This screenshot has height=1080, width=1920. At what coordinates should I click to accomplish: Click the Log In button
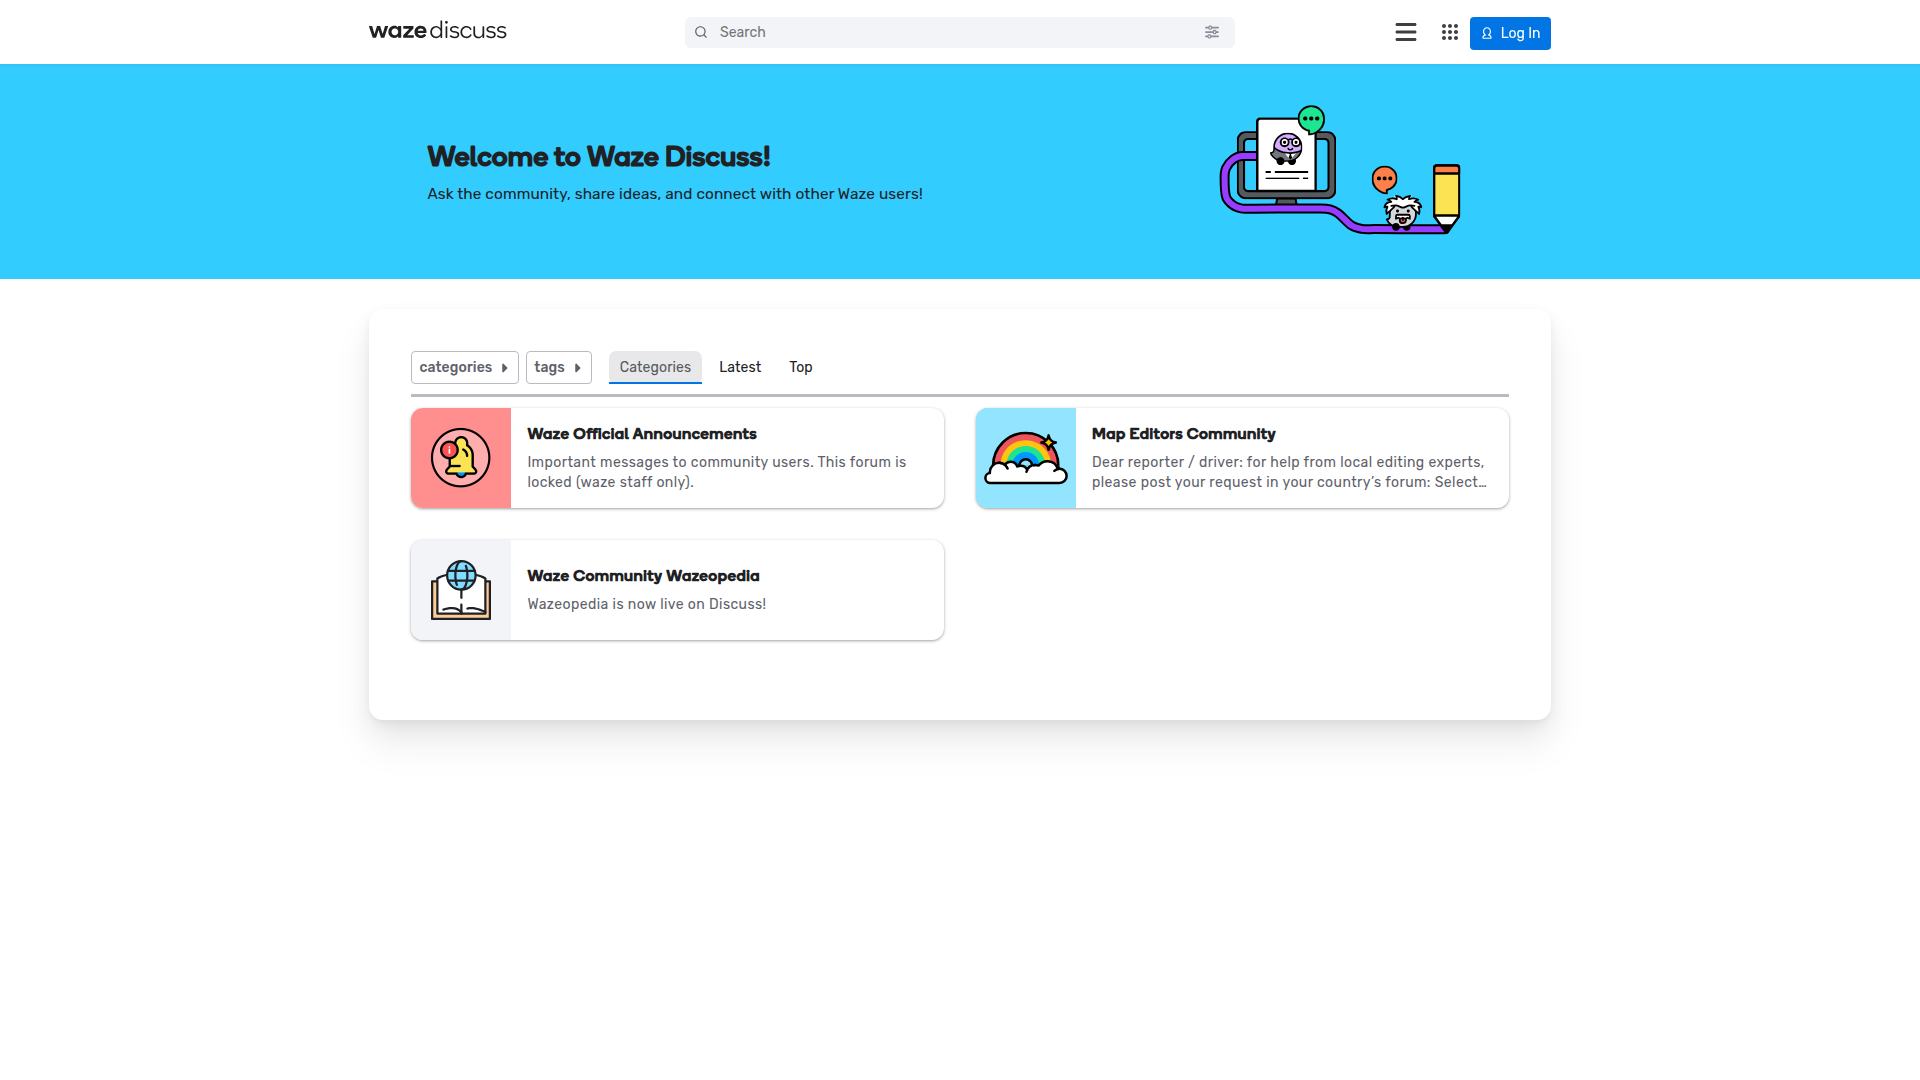coord(1510,33)
